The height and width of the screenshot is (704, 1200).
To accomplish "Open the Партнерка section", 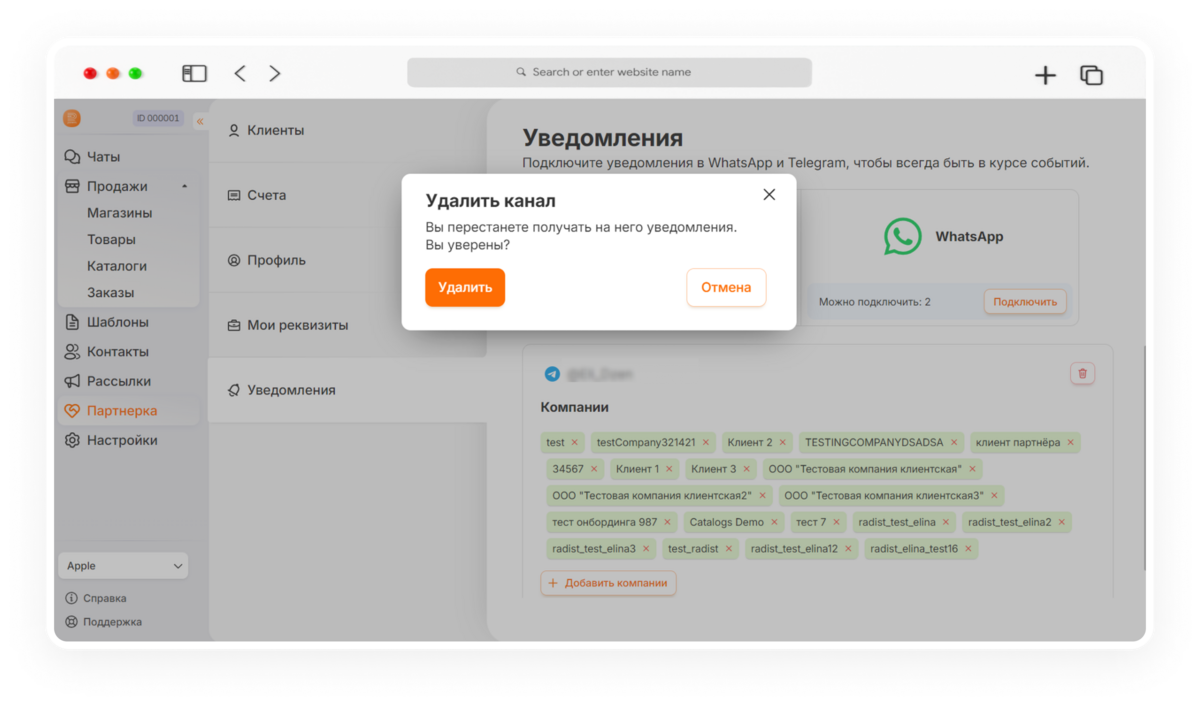I will click(x=127, y=410).
